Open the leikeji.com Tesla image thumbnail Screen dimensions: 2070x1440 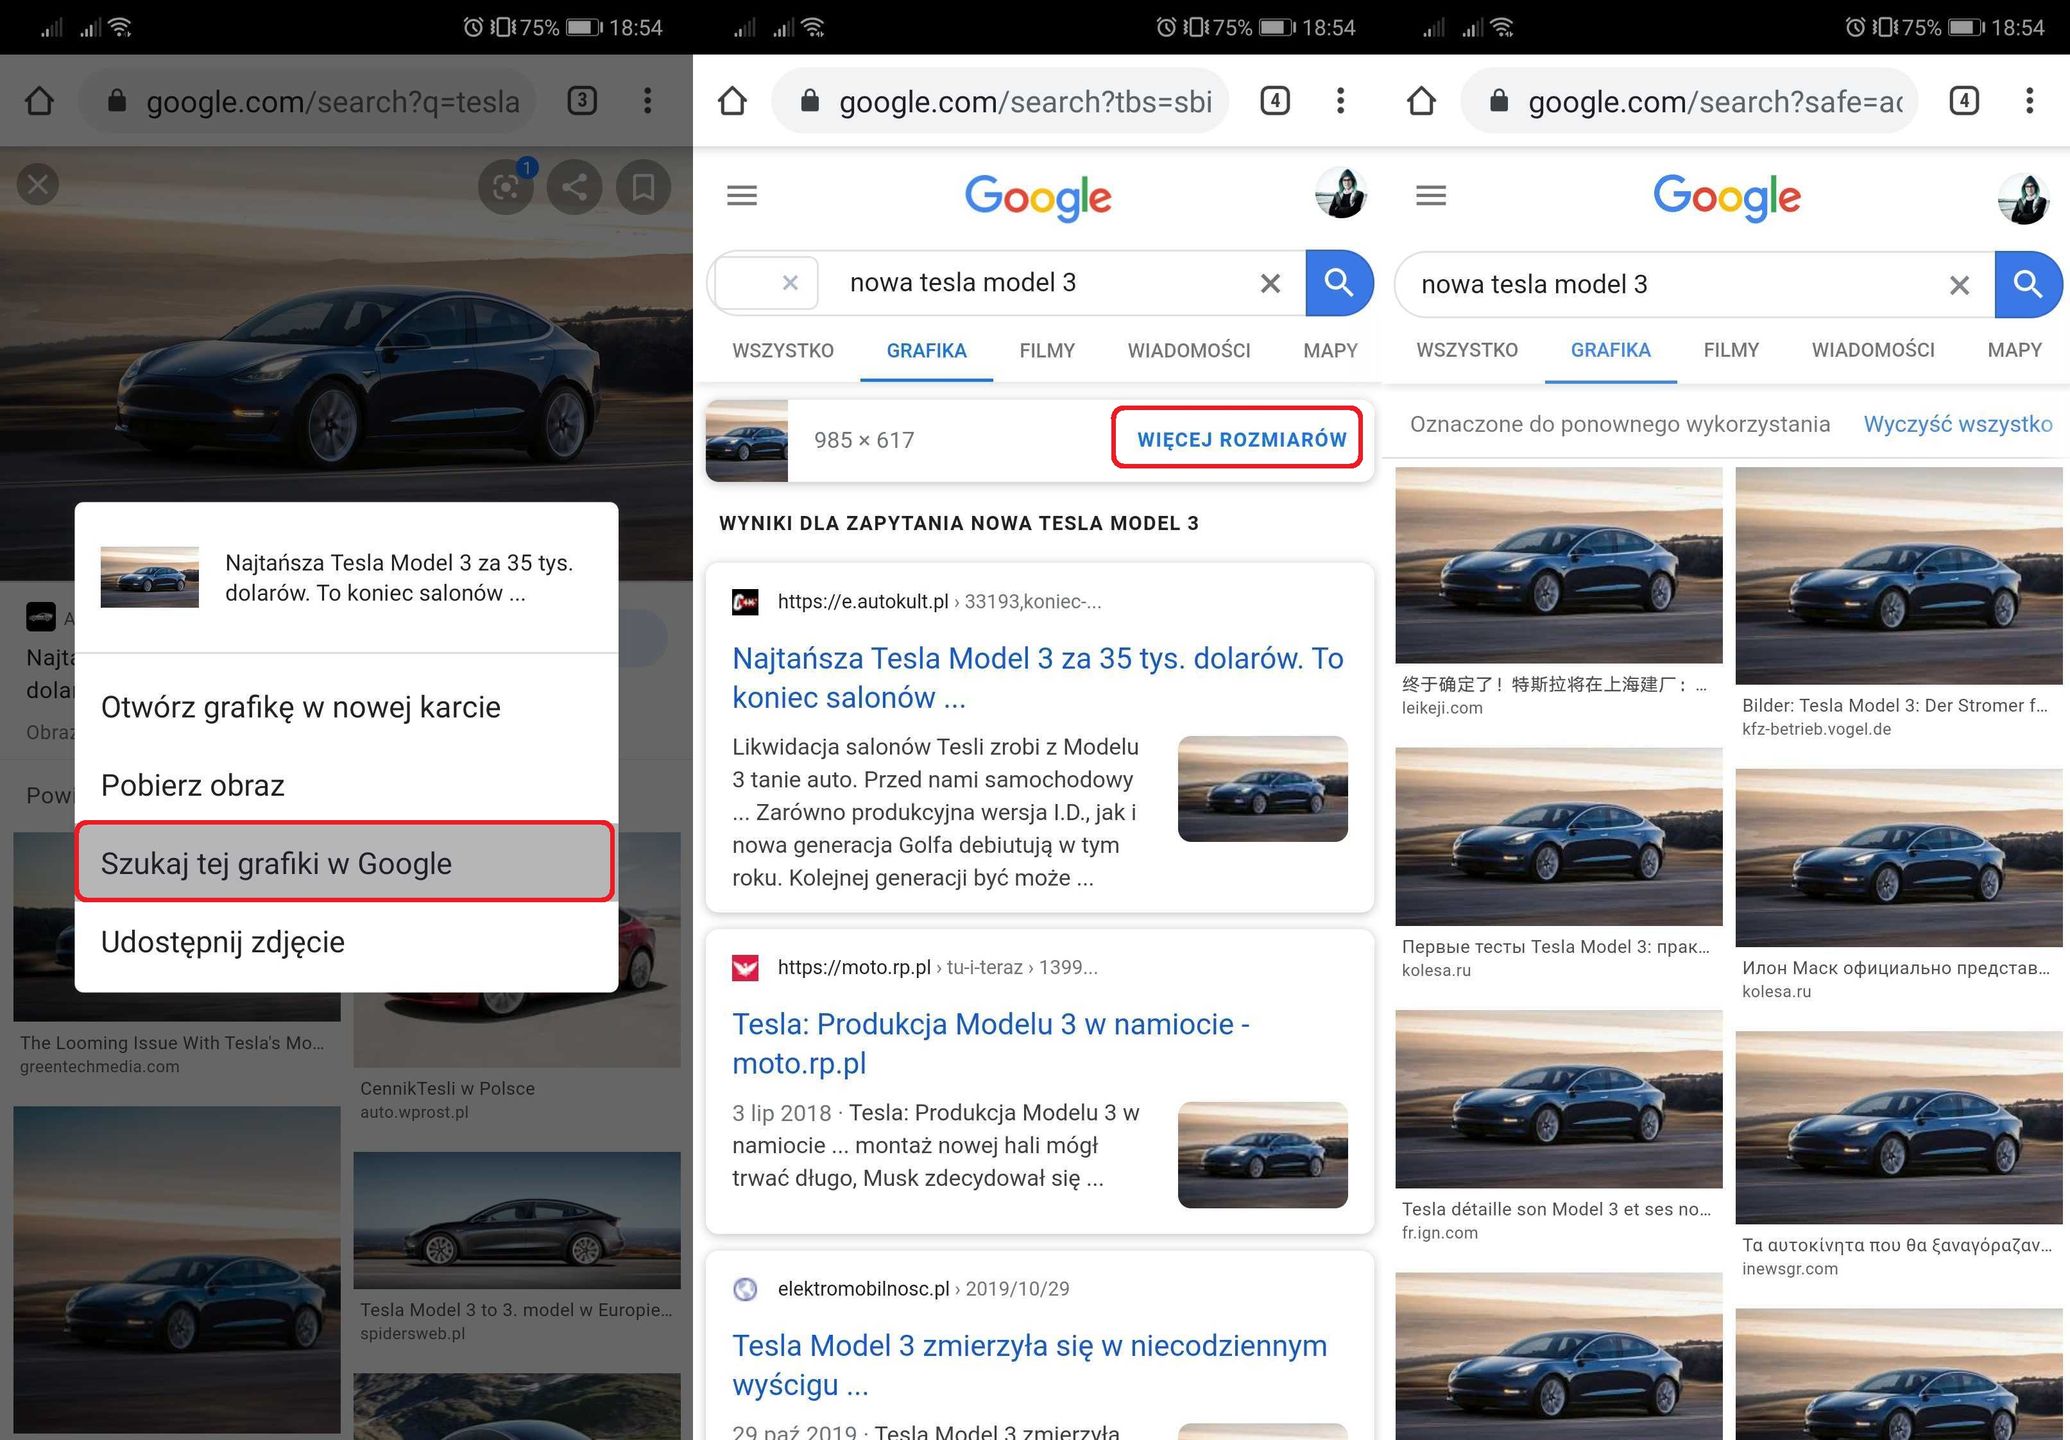[1557, 567]
